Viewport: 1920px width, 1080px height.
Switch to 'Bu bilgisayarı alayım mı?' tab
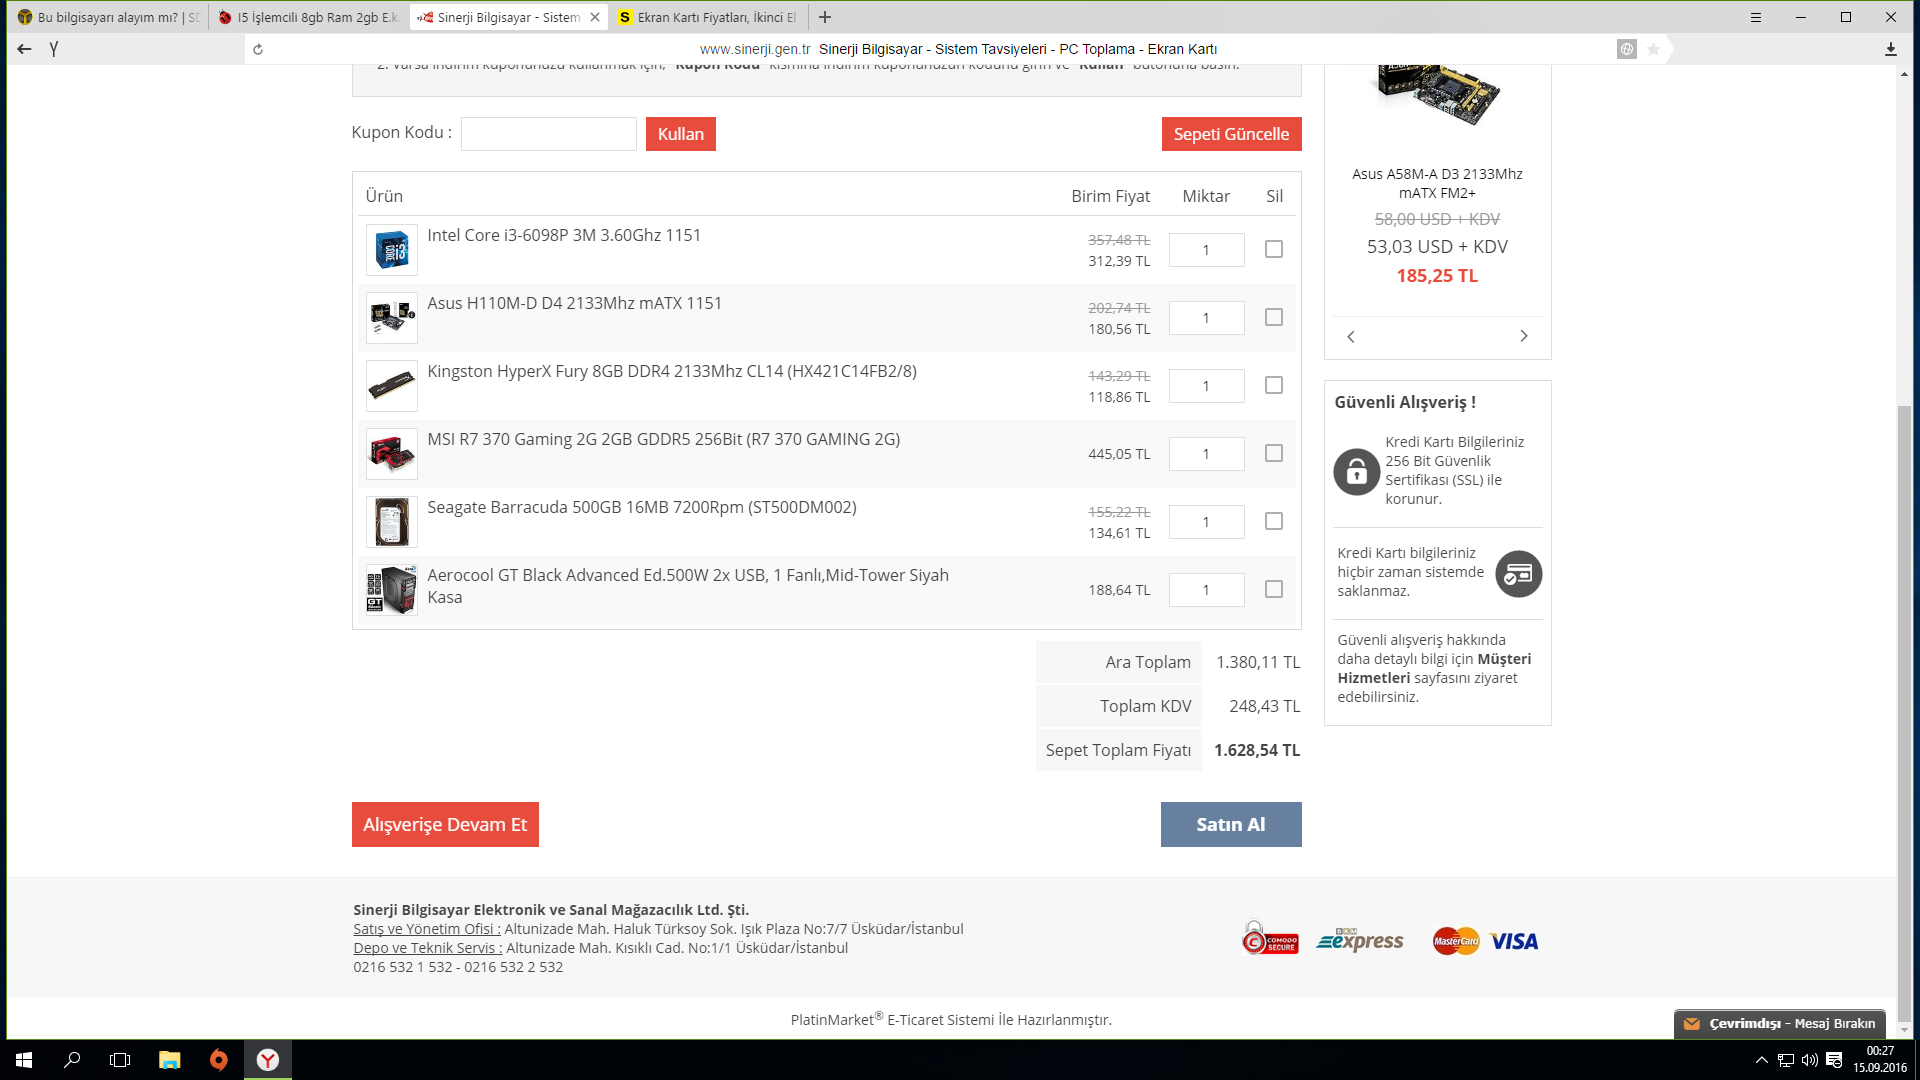108,17
